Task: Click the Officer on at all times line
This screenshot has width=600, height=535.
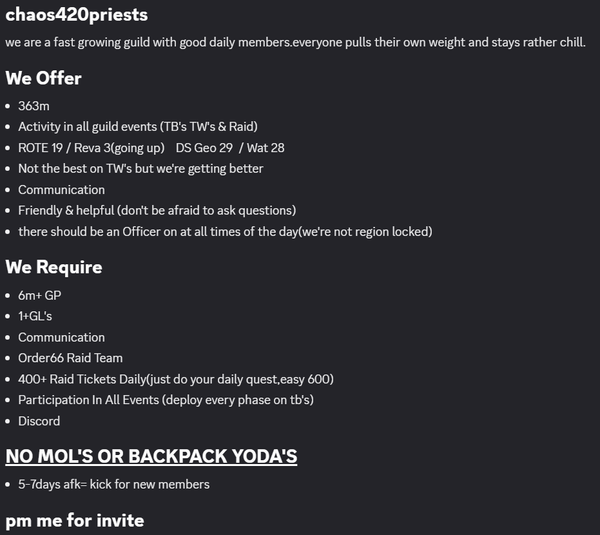Action: click(x=225, y=232)
